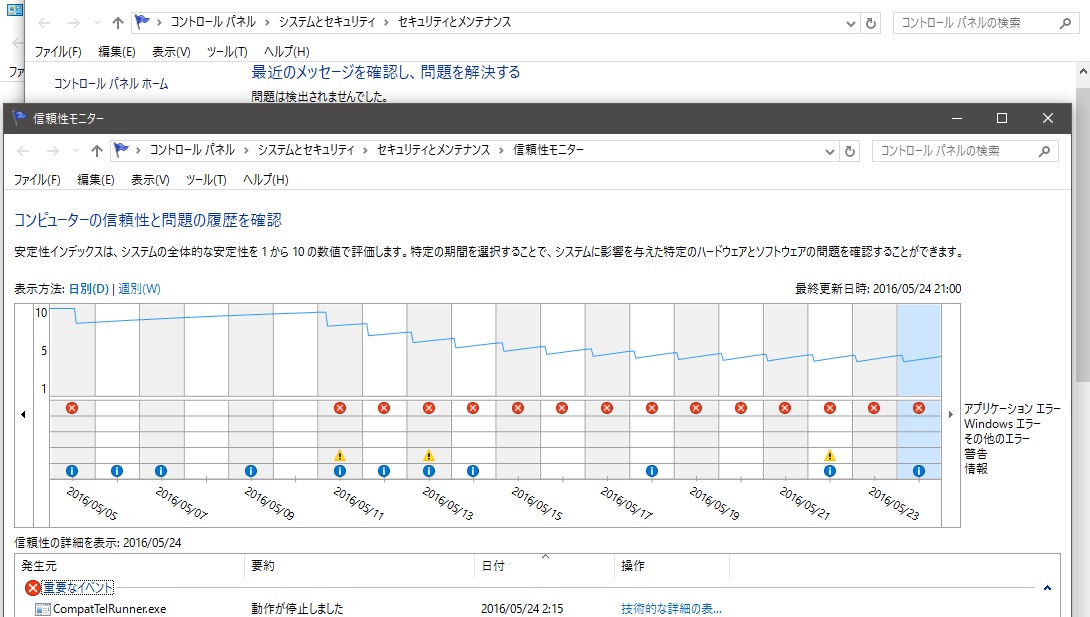Click application error icon for 2016/05/19

click(x=696, y=408)
